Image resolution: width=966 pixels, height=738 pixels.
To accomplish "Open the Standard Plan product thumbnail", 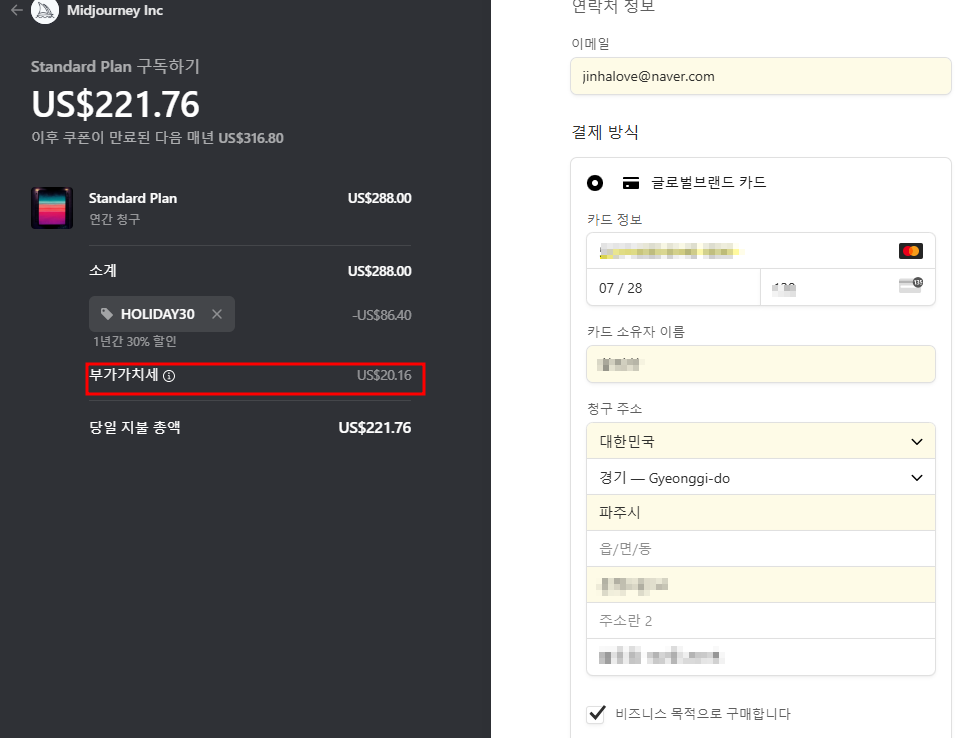I will (x=52, y=208).
